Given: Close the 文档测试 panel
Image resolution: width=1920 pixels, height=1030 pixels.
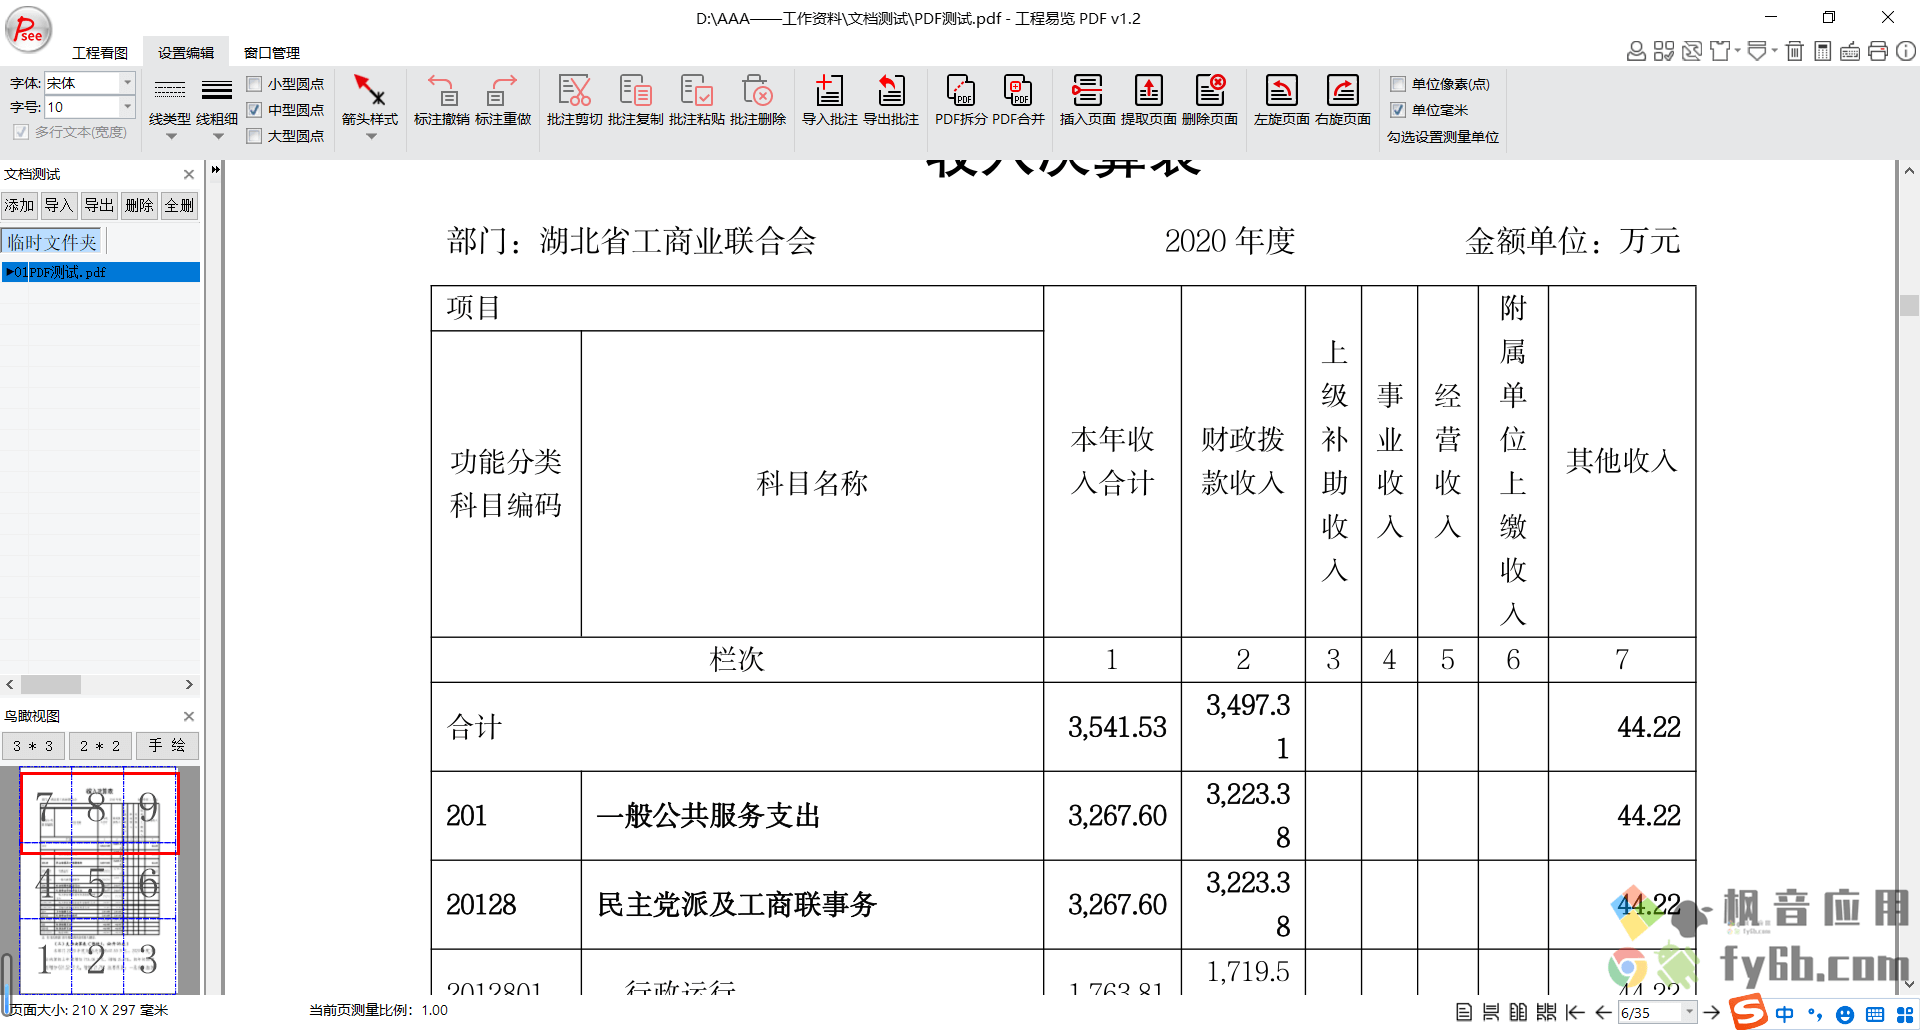Looking at the screenshot, I should coord(189,174).
